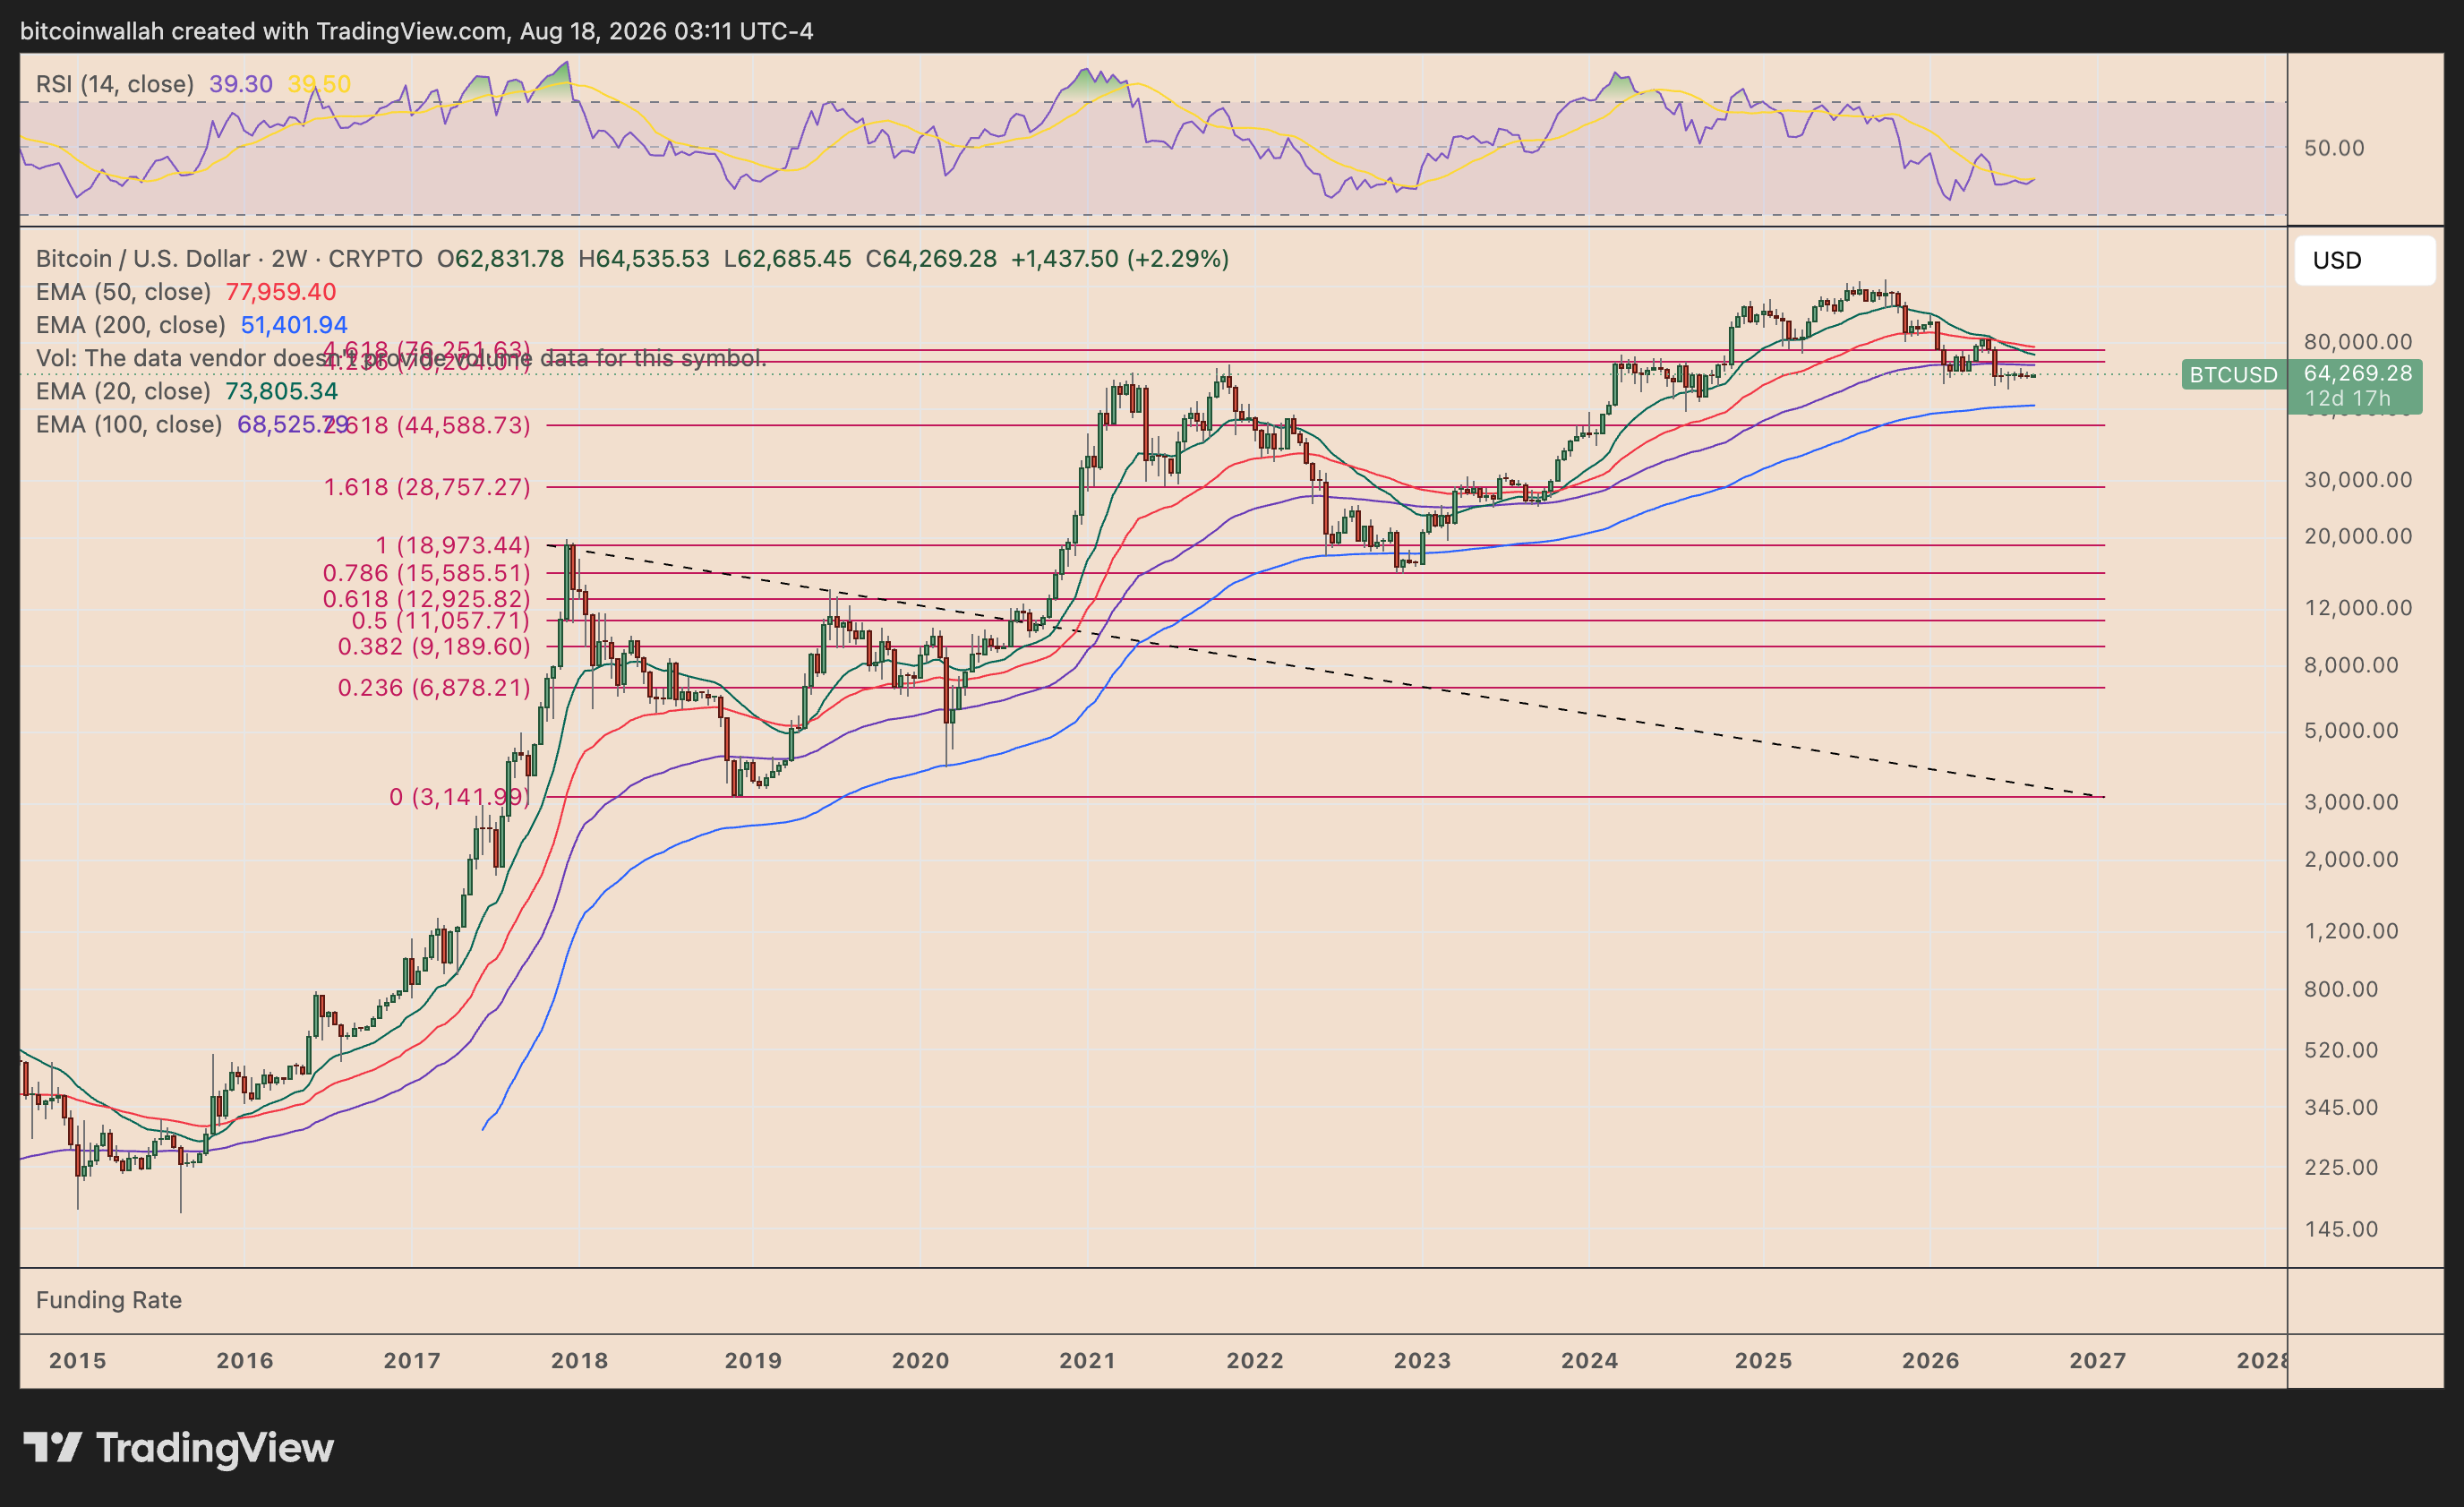Image resolution: width=2464 pixels, height=1507 pixels.
Task: Click the 800.00 price scale label
Action: pyautogui.click(x=2341, y=990)
